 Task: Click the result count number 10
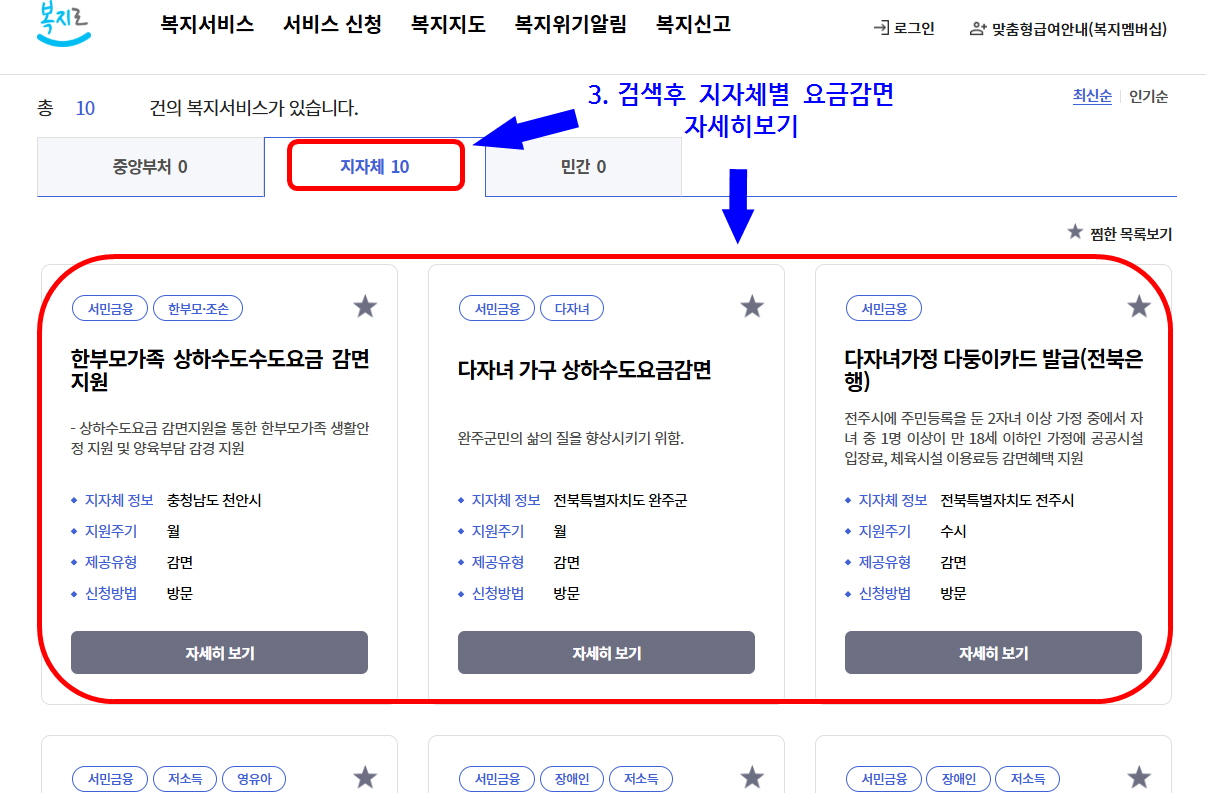(x=85, y=108)
